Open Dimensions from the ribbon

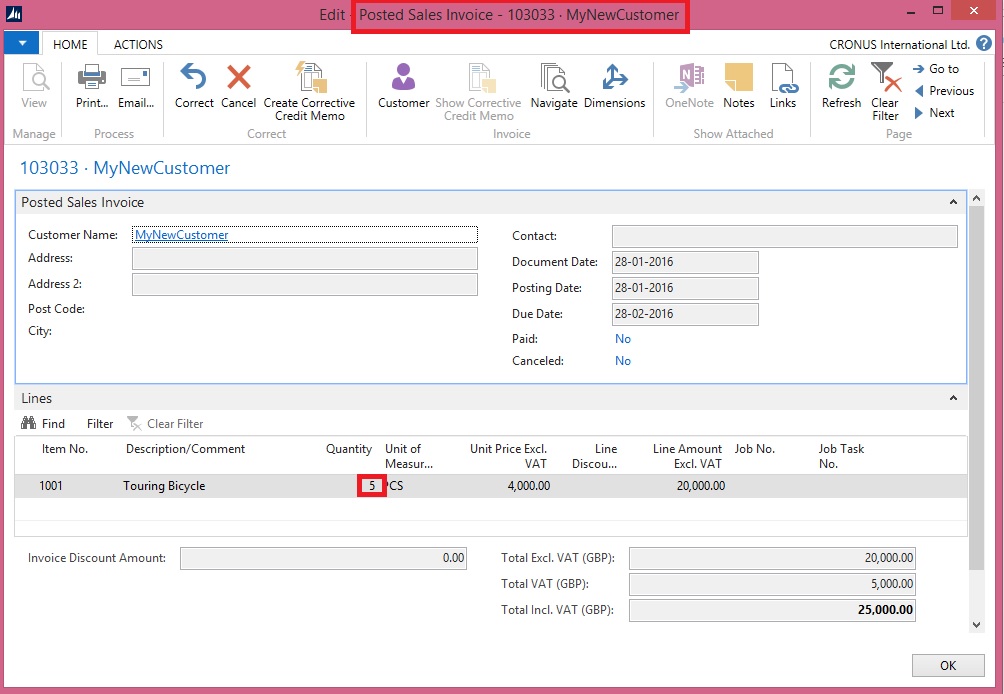pyautogui.click(x=614, y=78)
